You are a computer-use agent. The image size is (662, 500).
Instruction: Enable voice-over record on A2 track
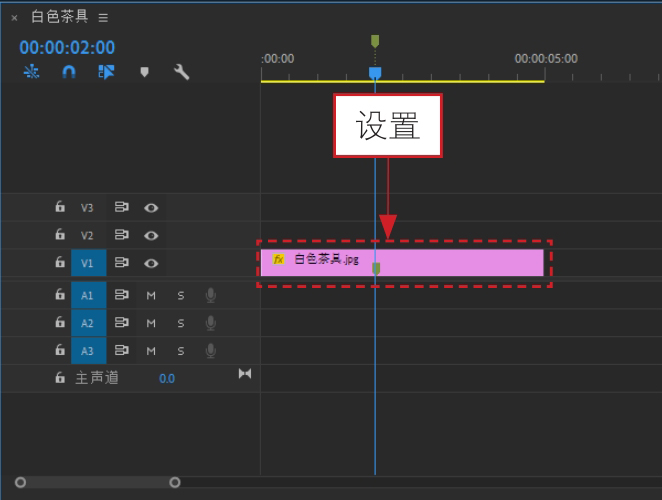[211, 323]
